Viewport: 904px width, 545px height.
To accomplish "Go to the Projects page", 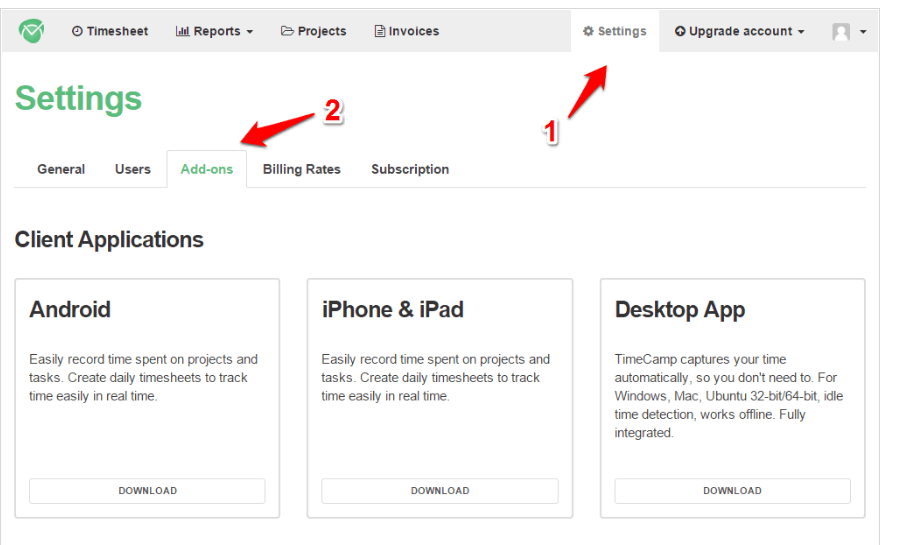I will pyautogui.click(x=314, y=31).
